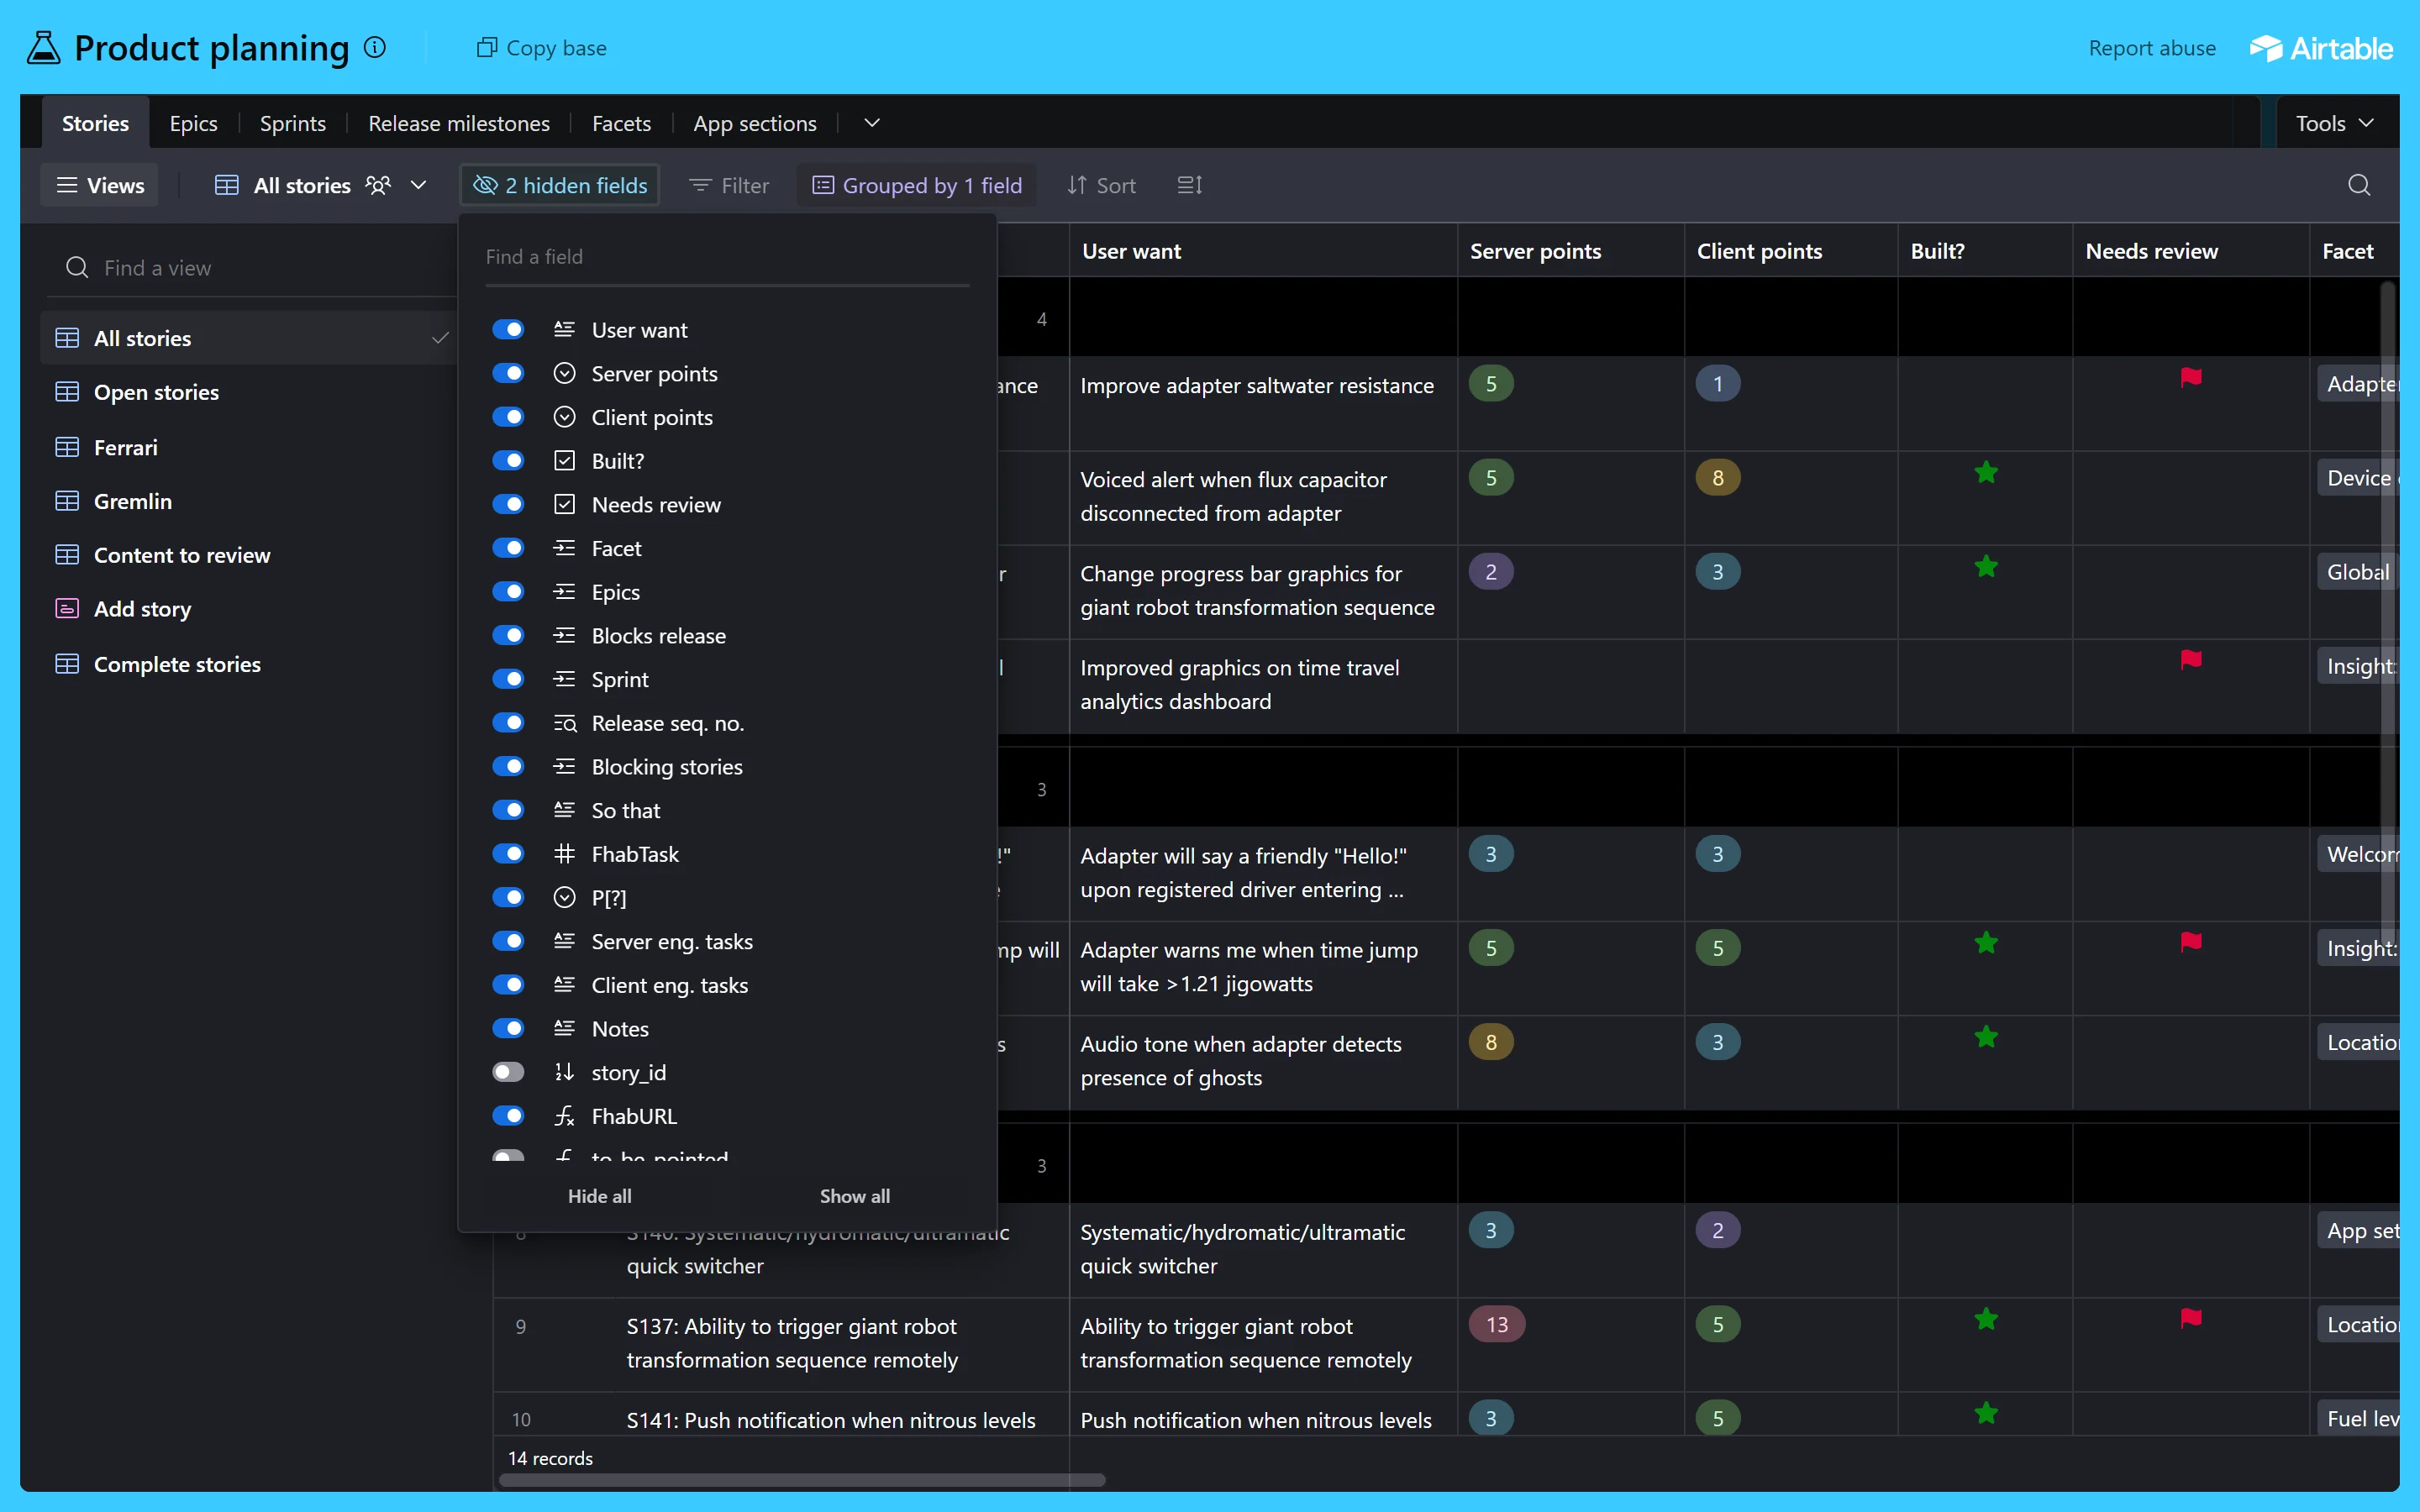
Task: Click the base info icon beside Product planning
Action: click(x=375, y=47)
